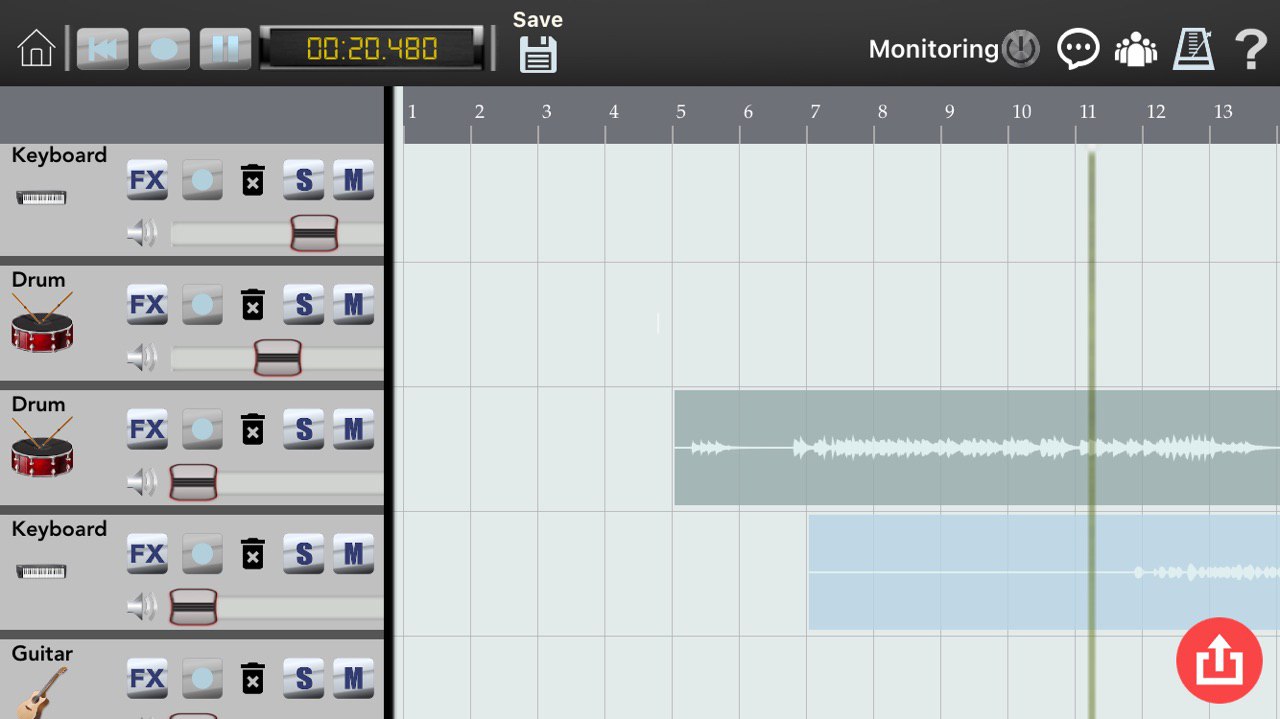Image resolution: width=1280 pixels, height=719 pixels.
Task: Select the acoustic guitar icon on the Guitar track
Action: coord(42,692)
